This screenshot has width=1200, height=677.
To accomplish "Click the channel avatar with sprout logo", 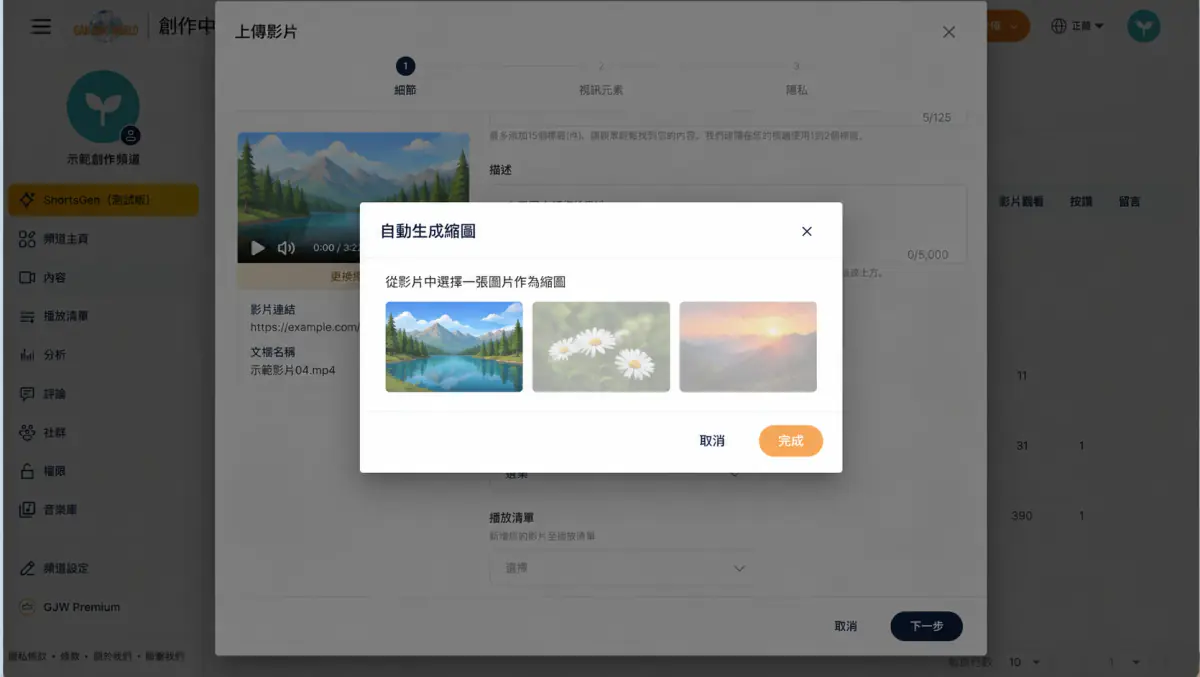I will pos(103,106).
